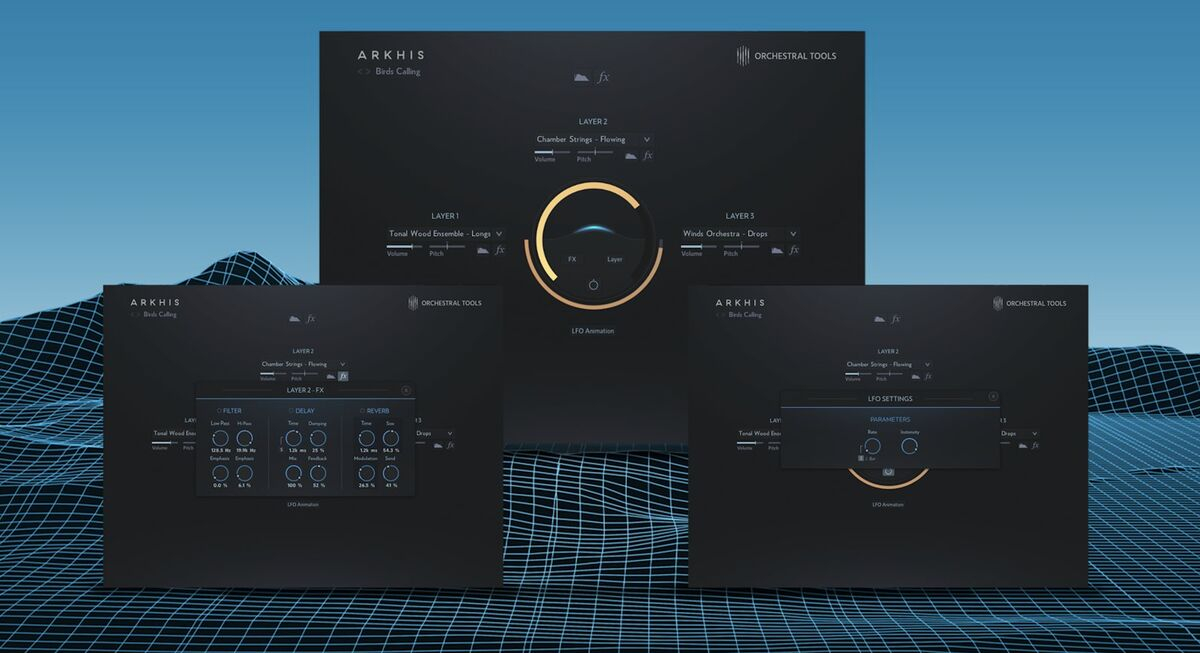Open Layer 1 fx in the largest window

coord(499,250)
